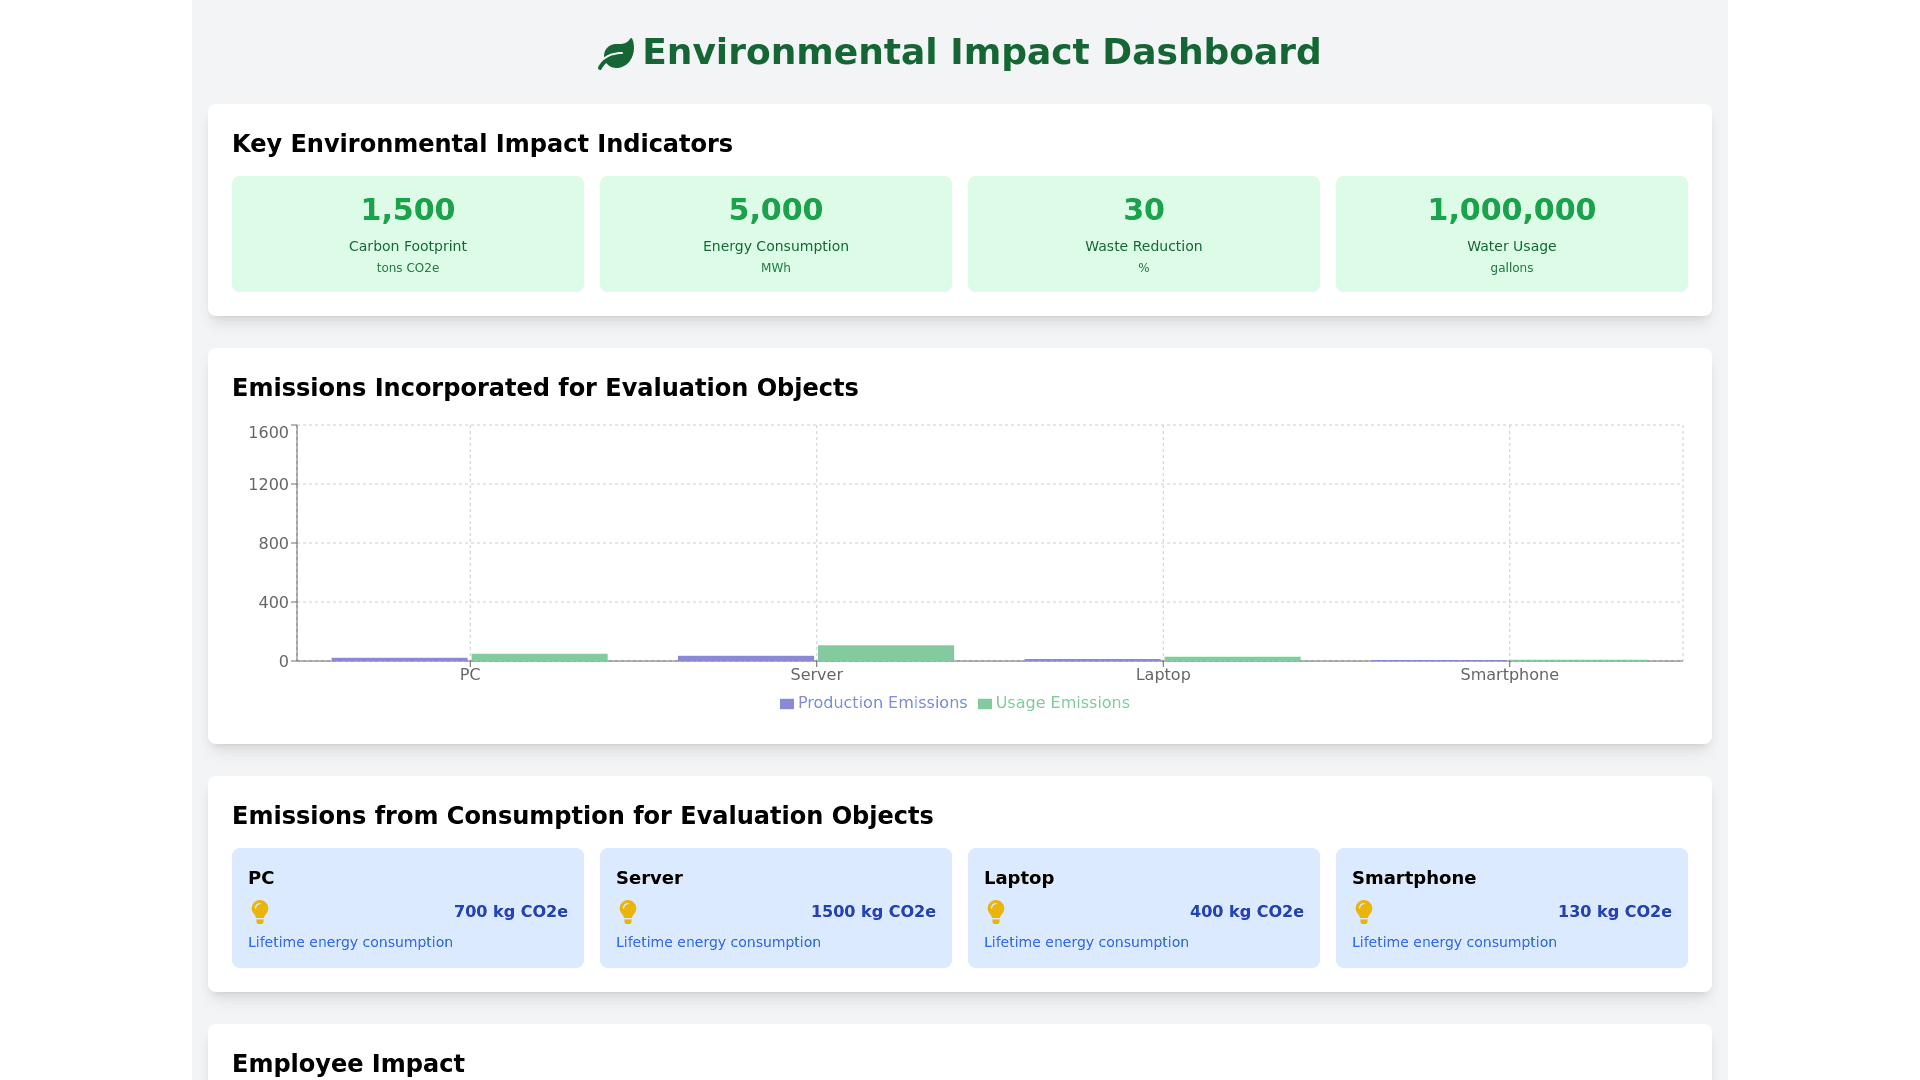Select the Energy Consumption indicator card
The image size is (1920, 1080).
776,234
